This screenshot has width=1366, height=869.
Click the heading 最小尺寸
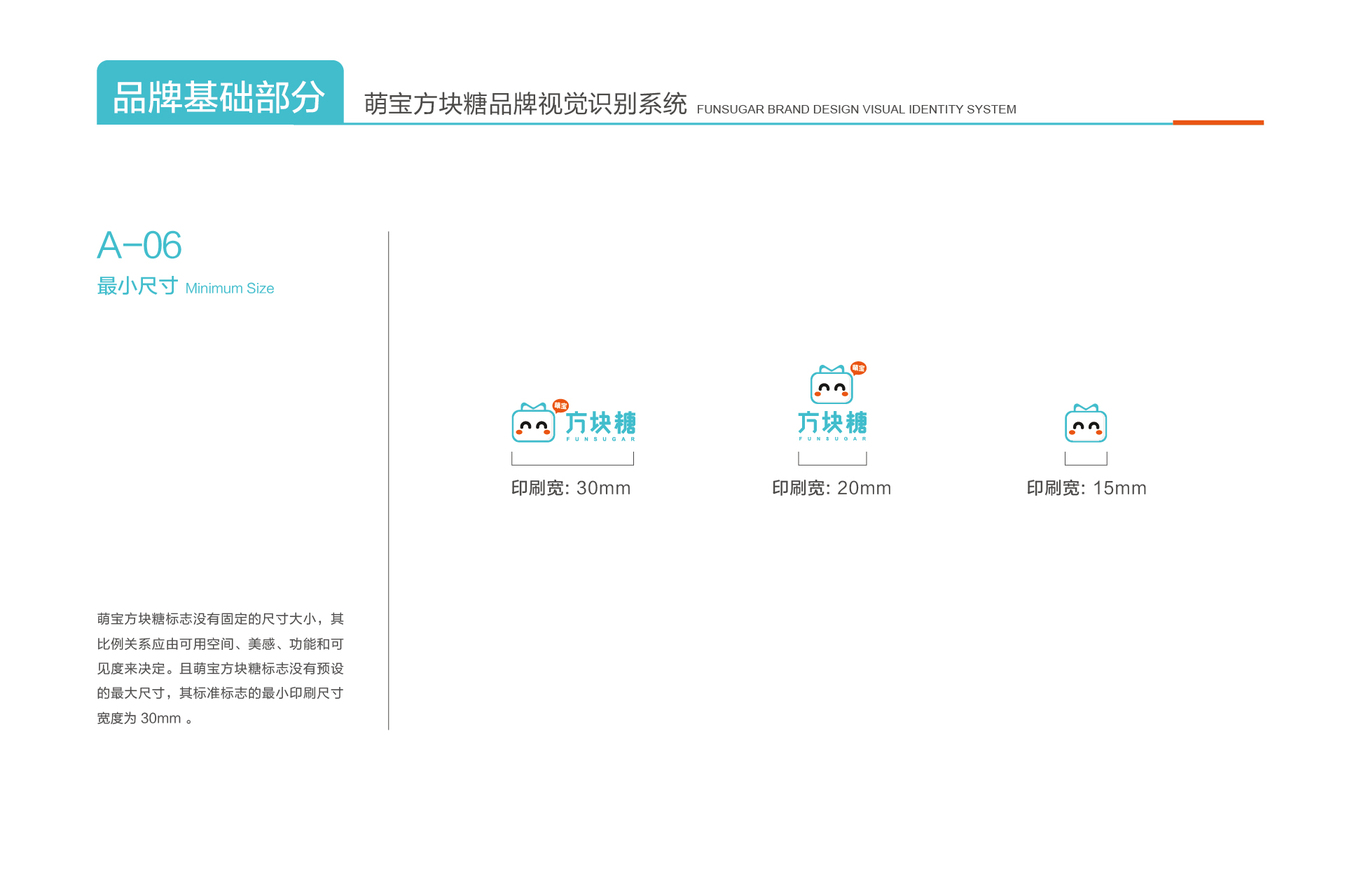[137, 287]
